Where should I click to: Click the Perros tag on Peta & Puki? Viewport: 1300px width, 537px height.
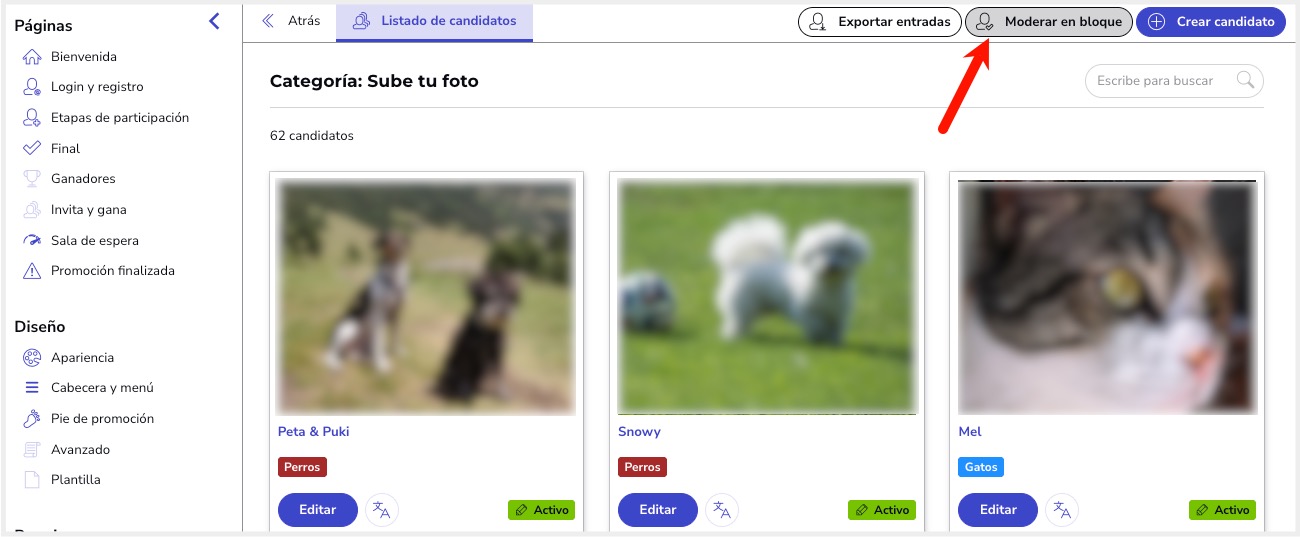pos(302,467)
